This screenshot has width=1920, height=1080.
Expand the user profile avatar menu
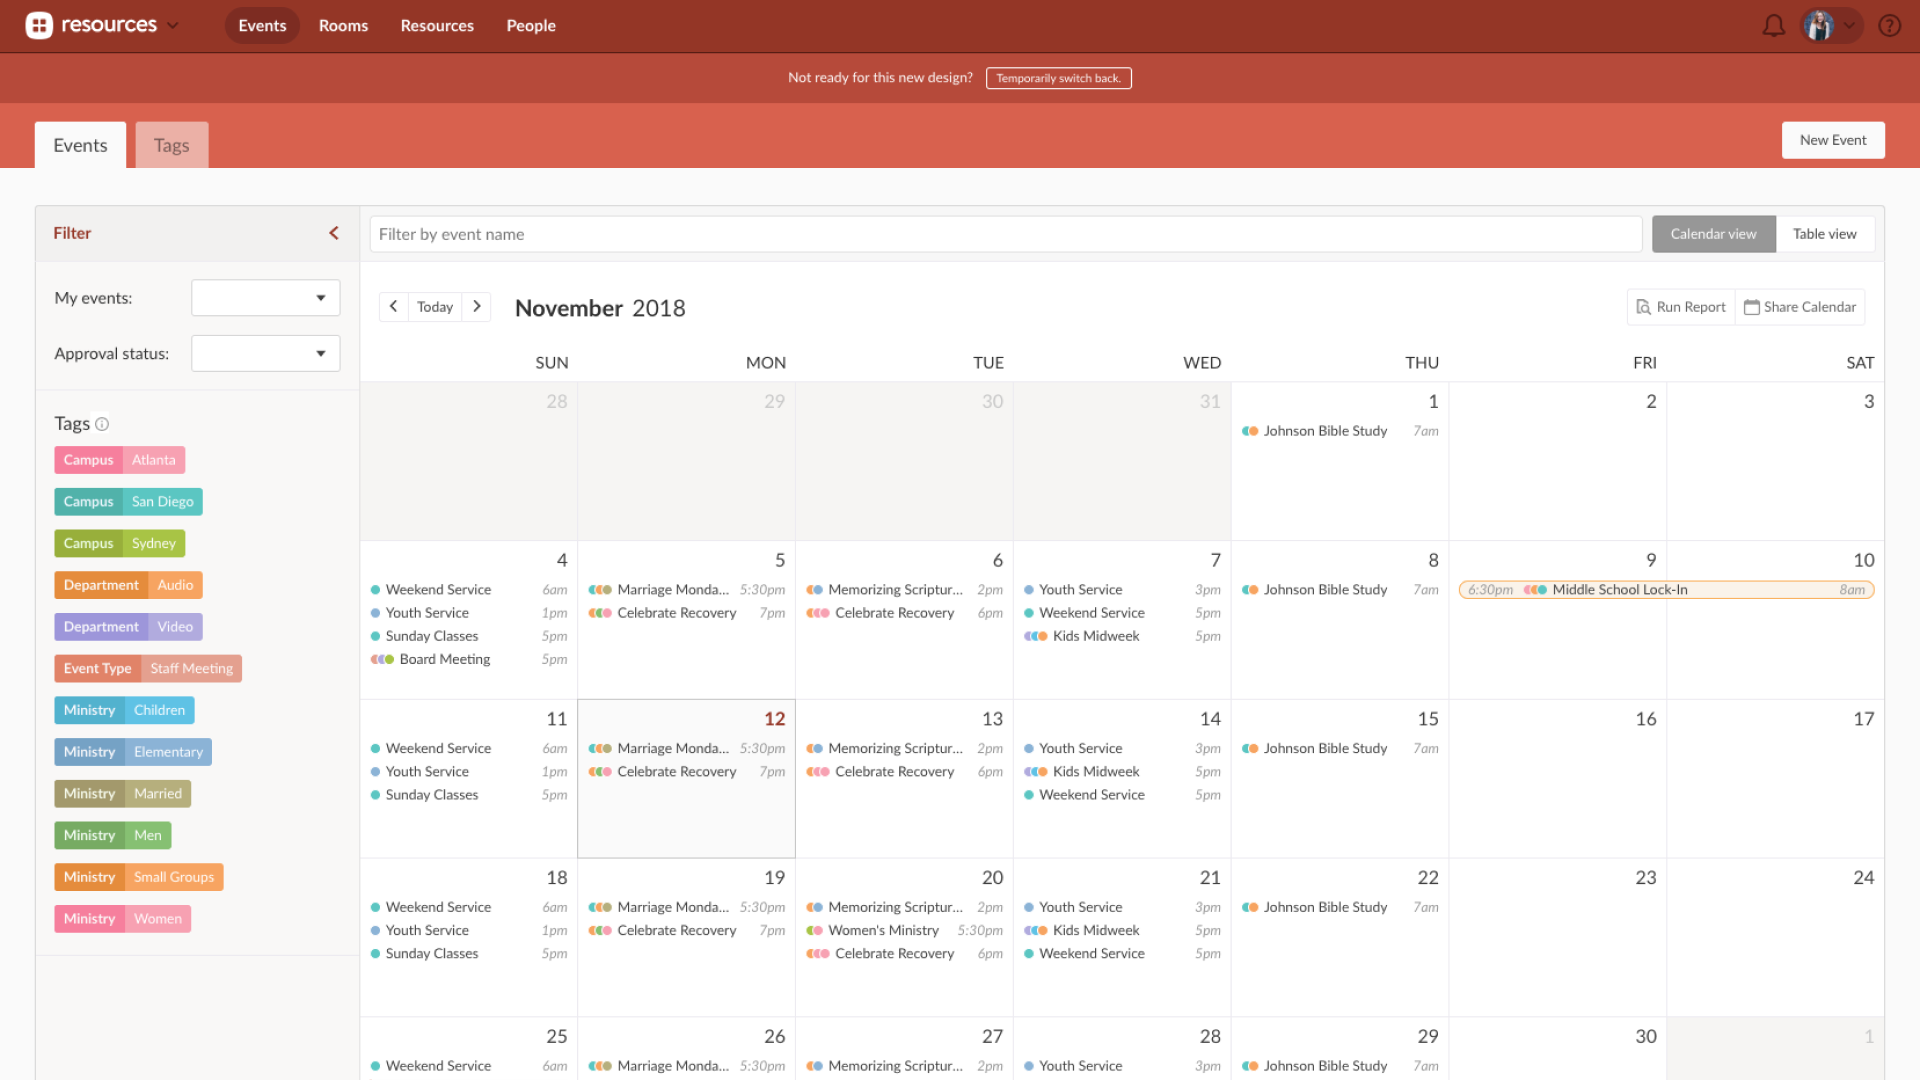1828,25
